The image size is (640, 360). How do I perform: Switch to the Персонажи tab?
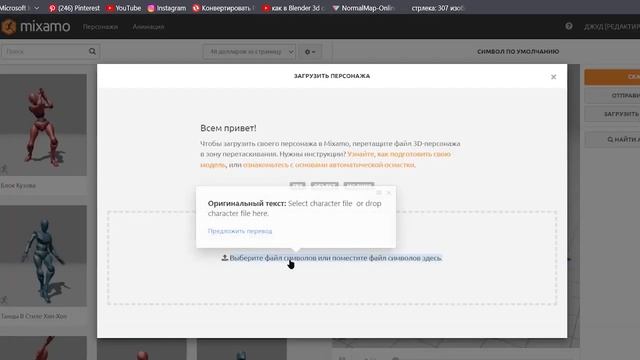pyautogui.click(x=100, y=27)
